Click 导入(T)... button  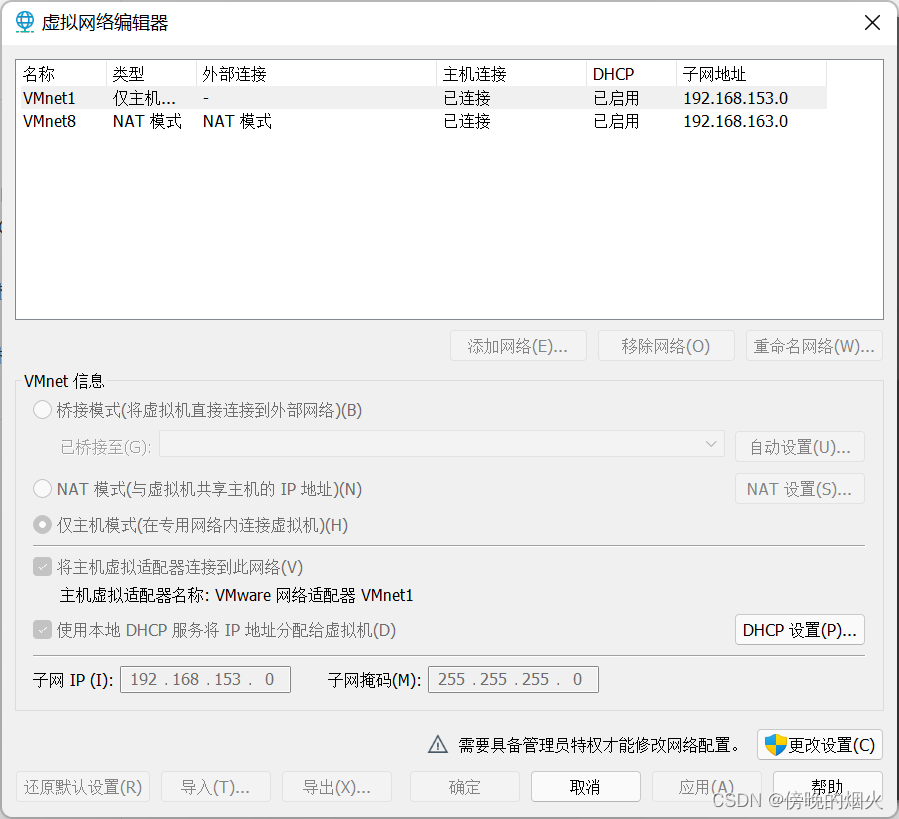(216, 786)
